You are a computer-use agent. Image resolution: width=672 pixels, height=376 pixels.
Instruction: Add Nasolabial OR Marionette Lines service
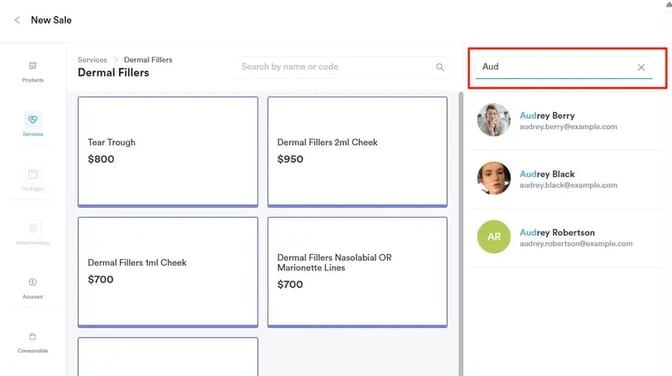click(357, 272)
